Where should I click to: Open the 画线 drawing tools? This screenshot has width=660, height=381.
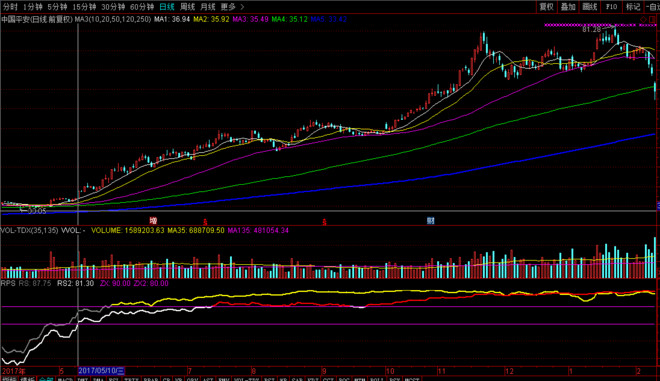click(589, 7)
